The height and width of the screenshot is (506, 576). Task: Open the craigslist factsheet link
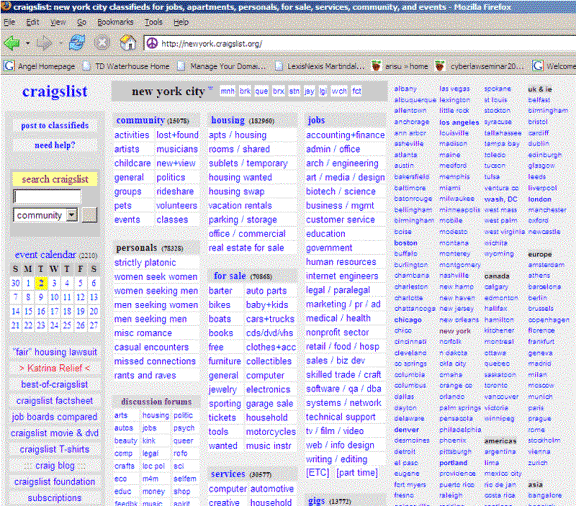pos(54,401)
